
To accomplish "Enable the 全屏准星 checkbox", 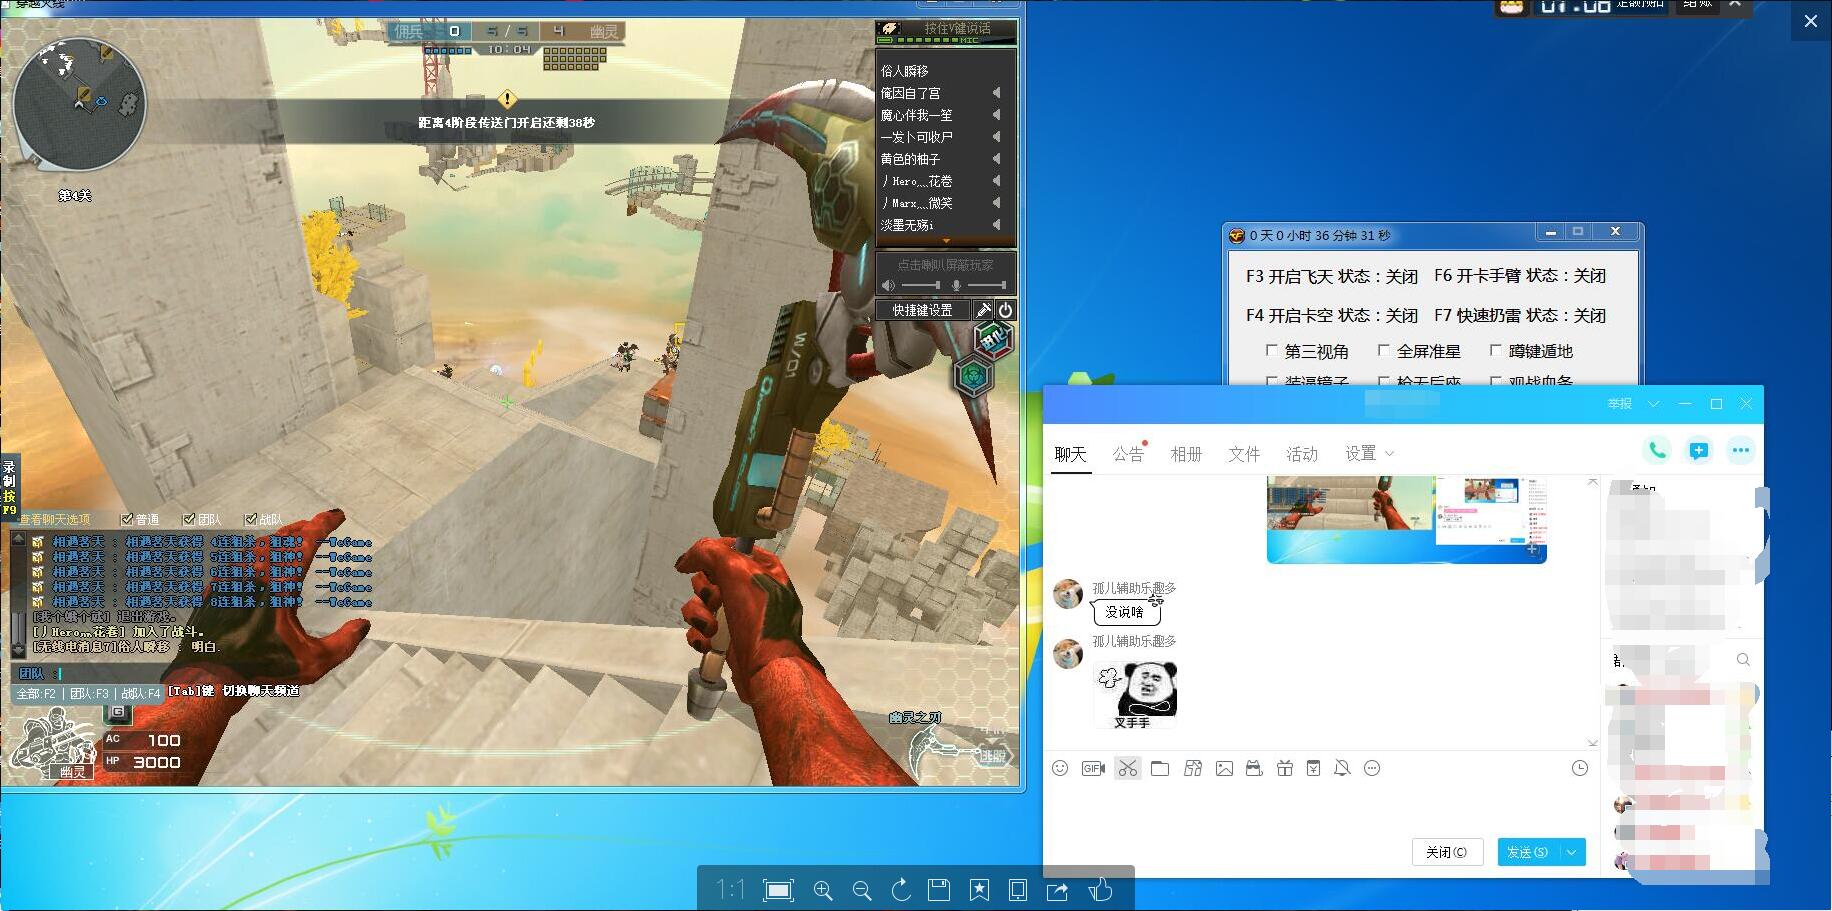I will (1383, 351).
